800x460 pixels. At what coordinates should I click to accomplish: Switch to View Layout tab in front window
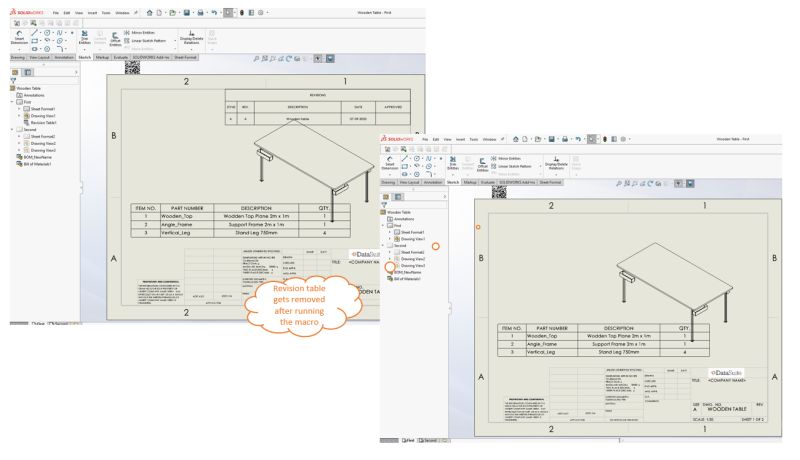click(409, 182)
